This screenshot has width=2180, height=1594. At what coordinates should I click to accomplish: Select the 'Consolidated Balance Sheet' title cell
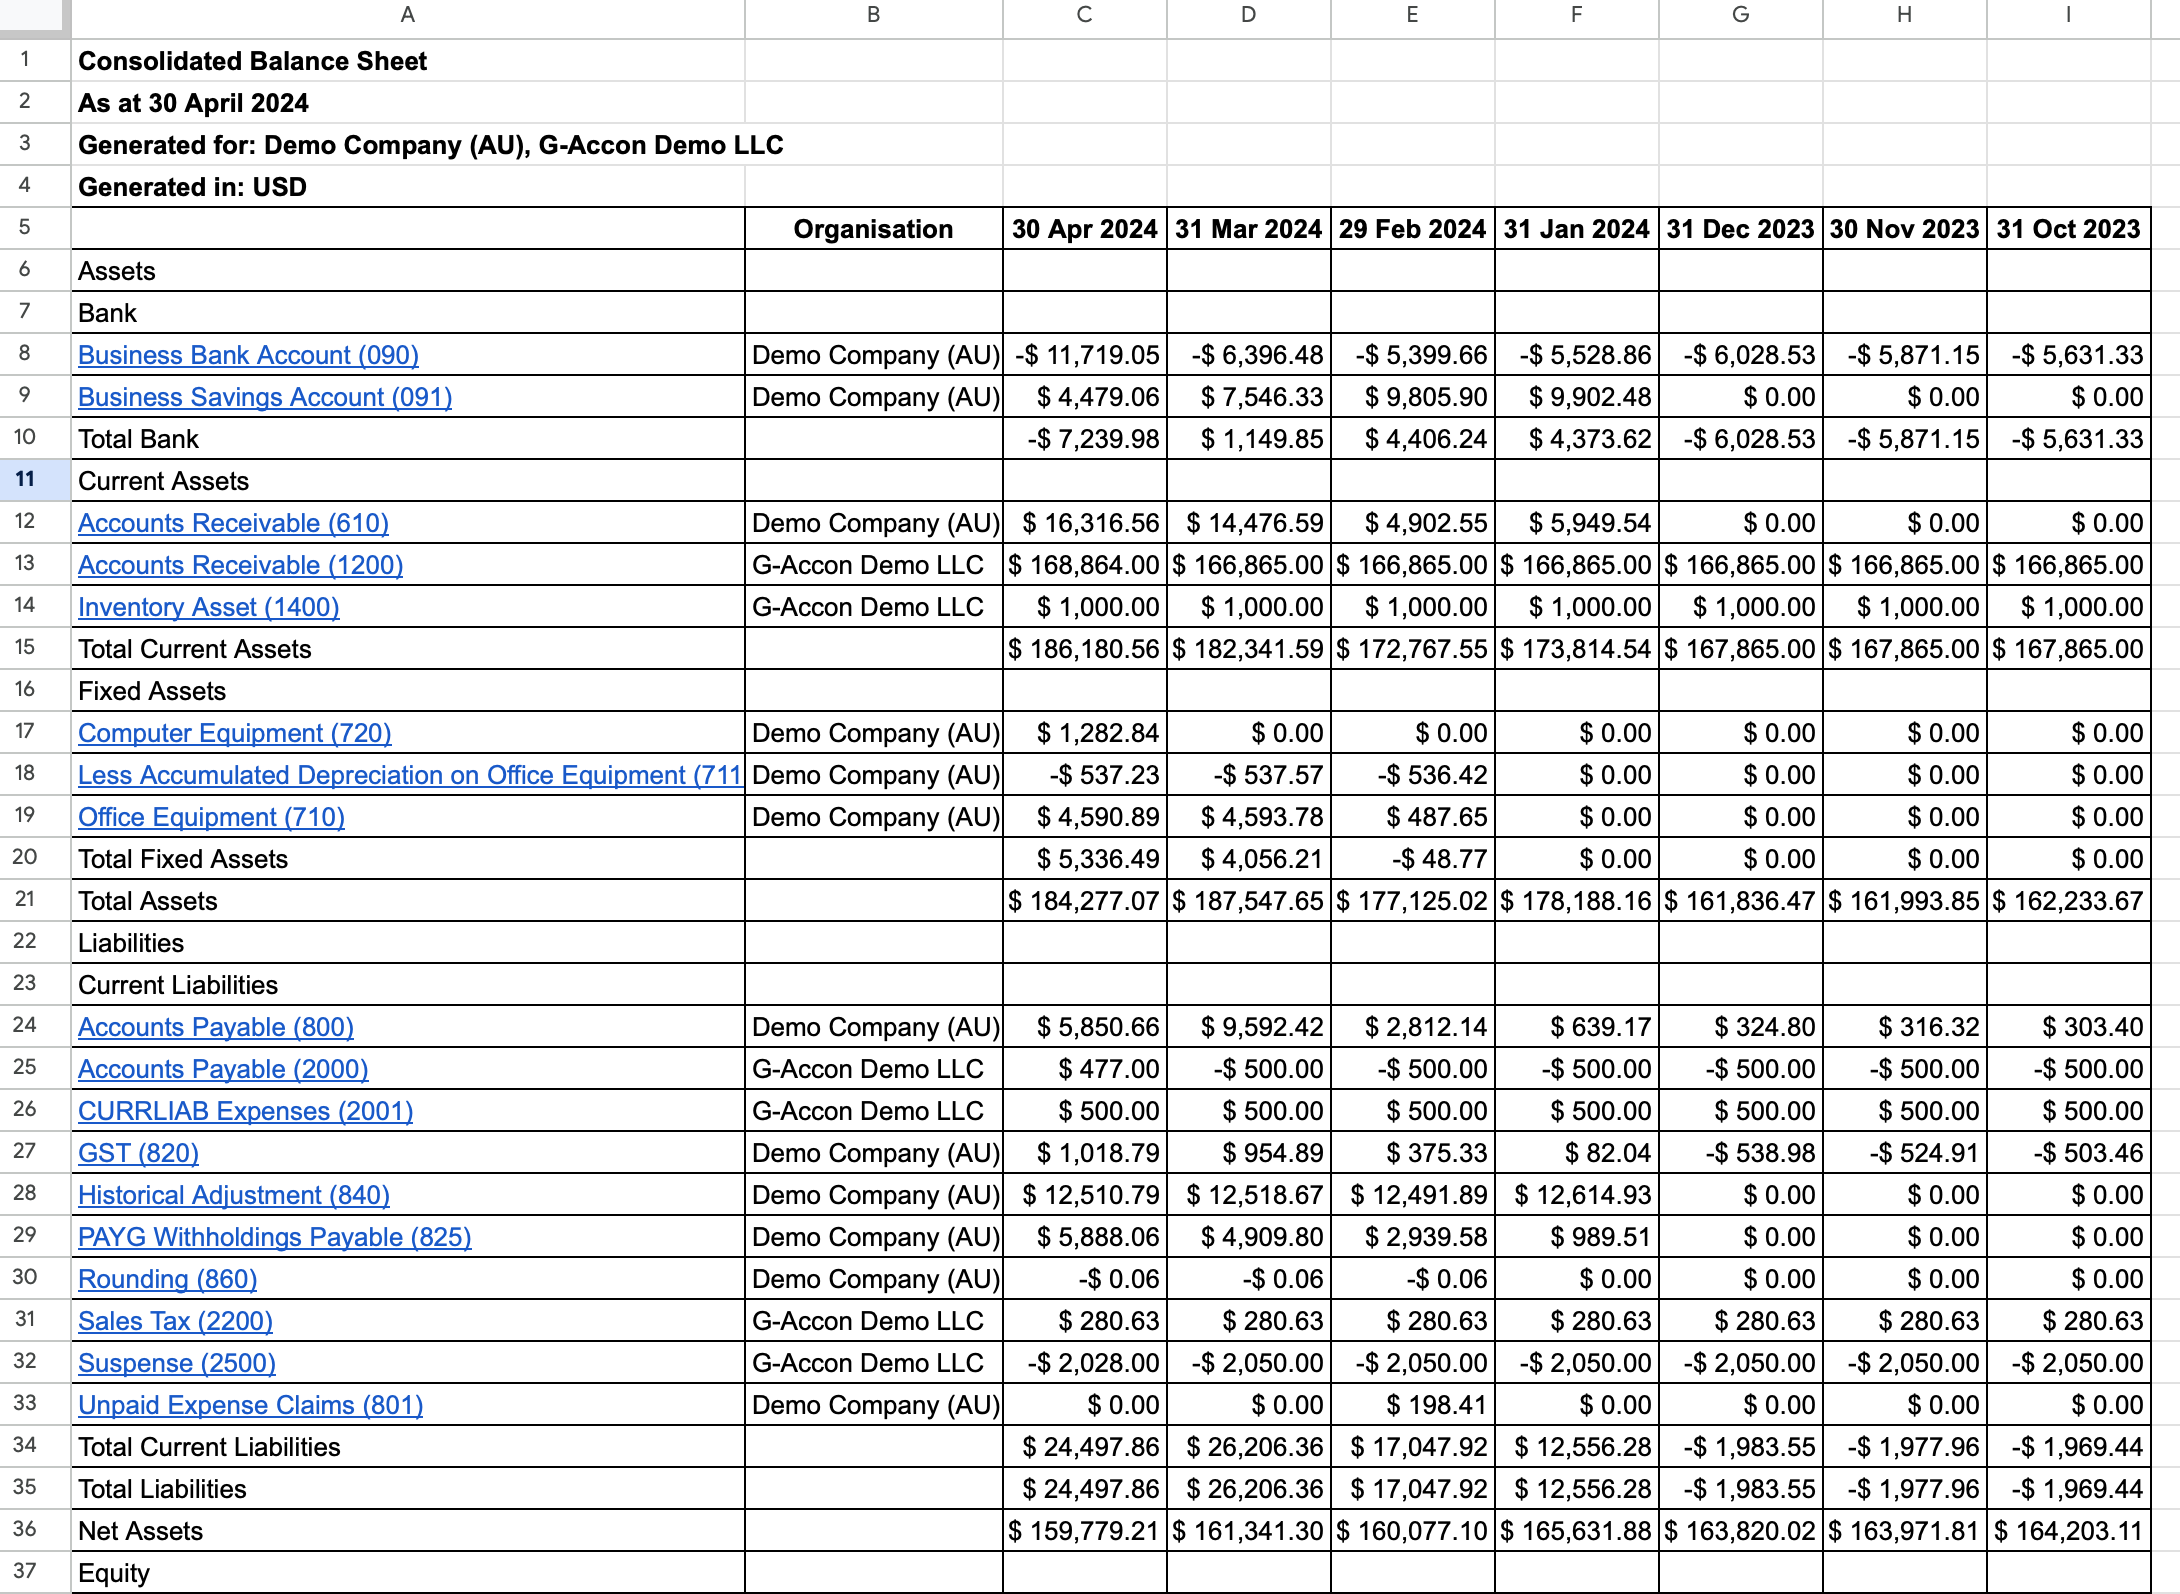coord(408,61)
